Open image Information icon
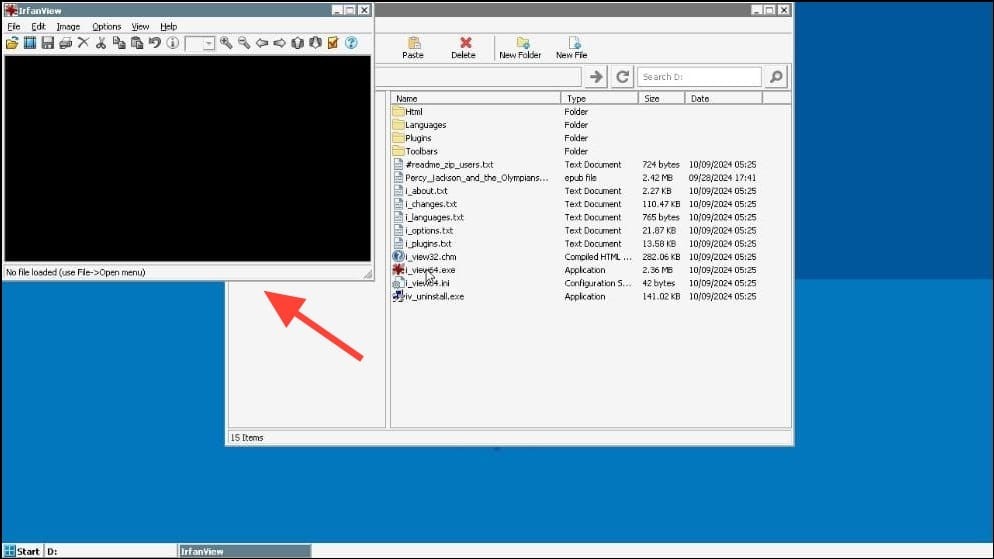Image resolution: width=994 pixels, height=559 pixels. (172, 43)
